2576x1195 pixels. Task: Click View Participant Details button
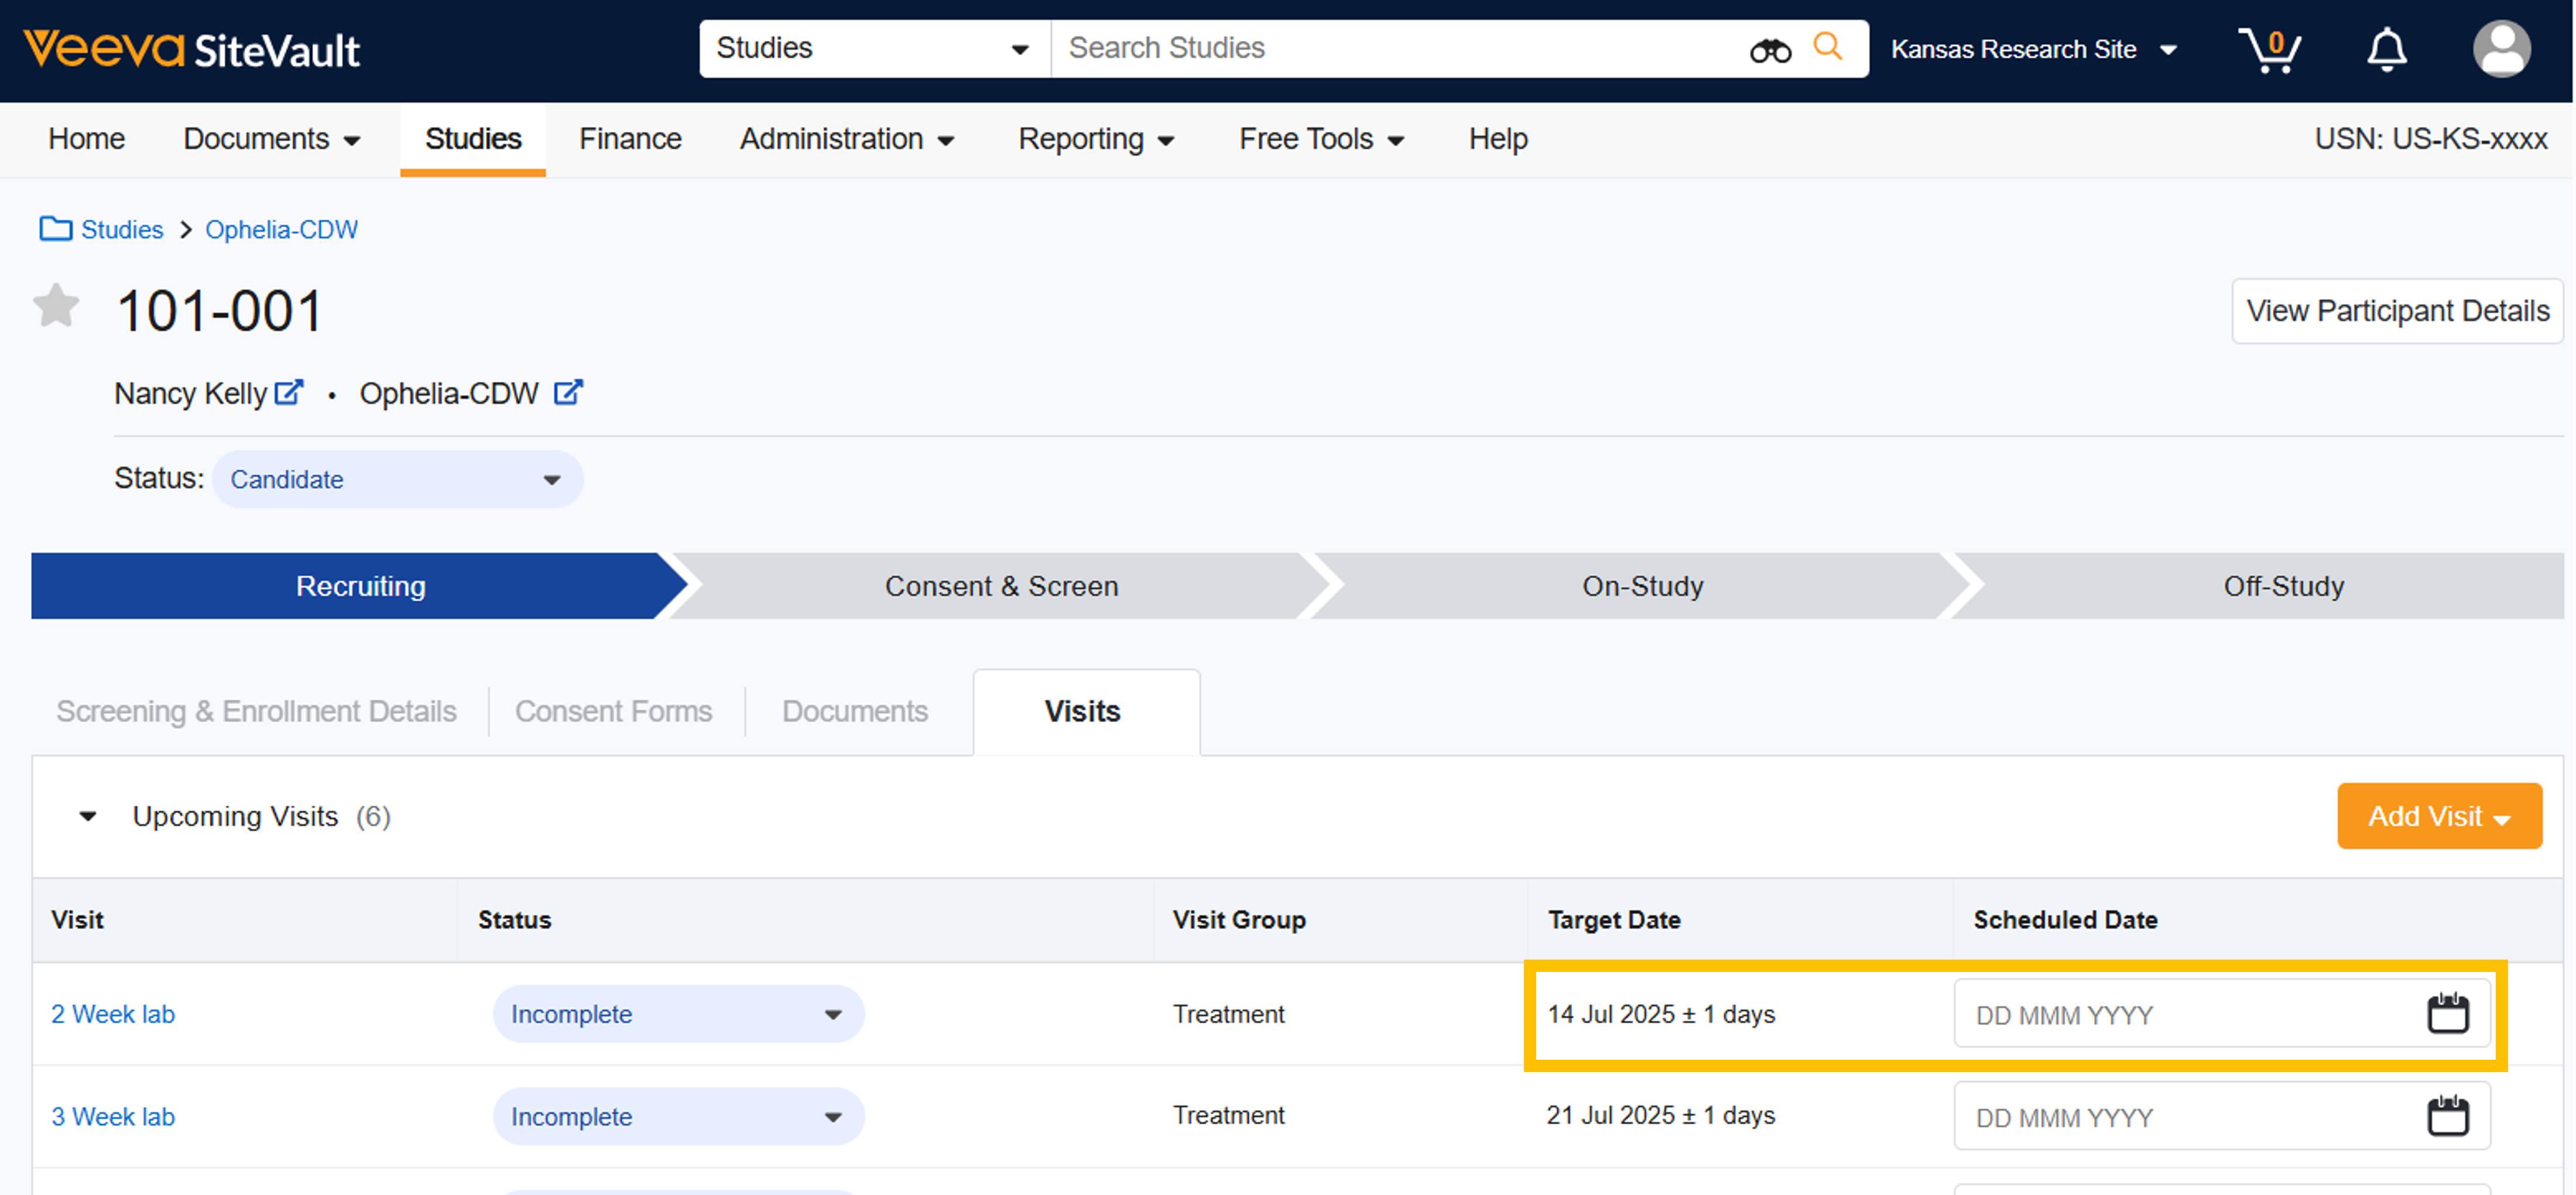click(x=2397, y=311)
